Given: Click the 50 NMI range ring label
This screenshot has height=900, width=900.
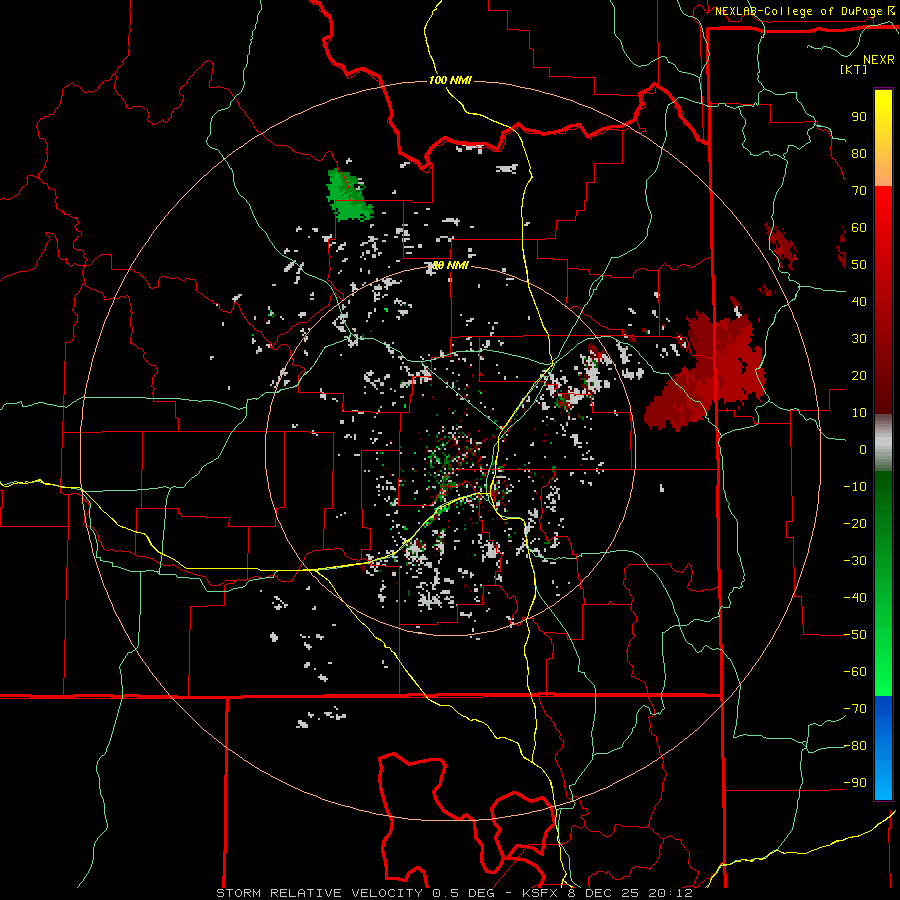Looking at the screenshot, I should [x=450, y=265].
